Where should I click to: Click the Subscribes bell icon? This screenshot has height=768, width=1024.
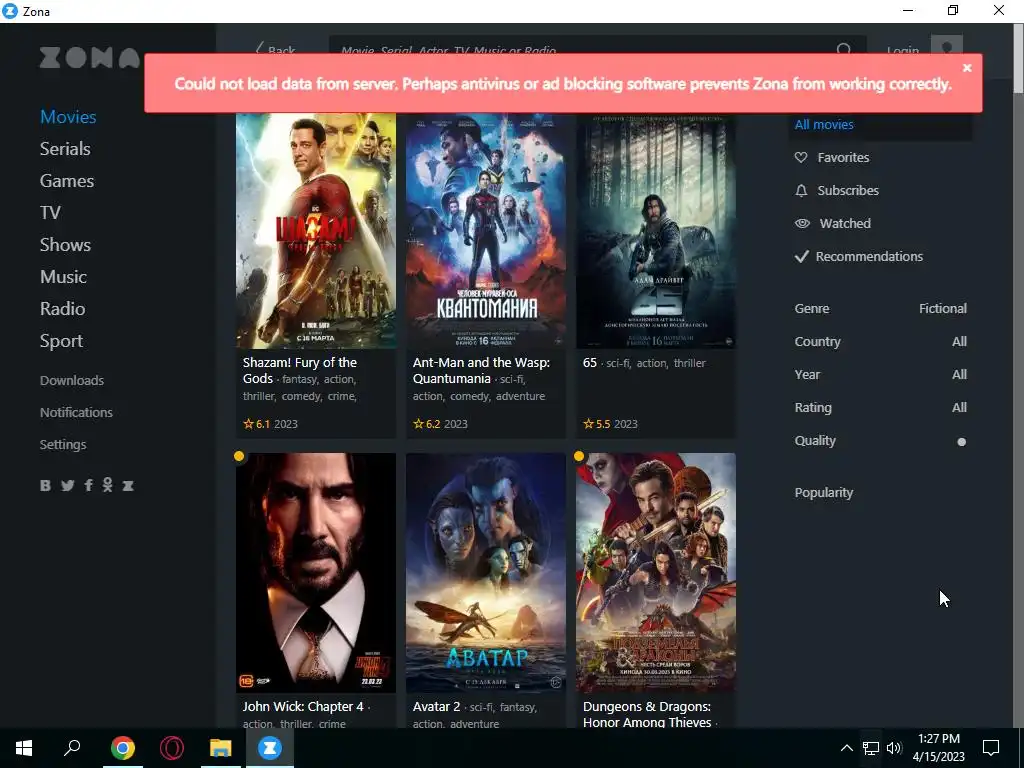pyautogui.click(x=801, y=191)
